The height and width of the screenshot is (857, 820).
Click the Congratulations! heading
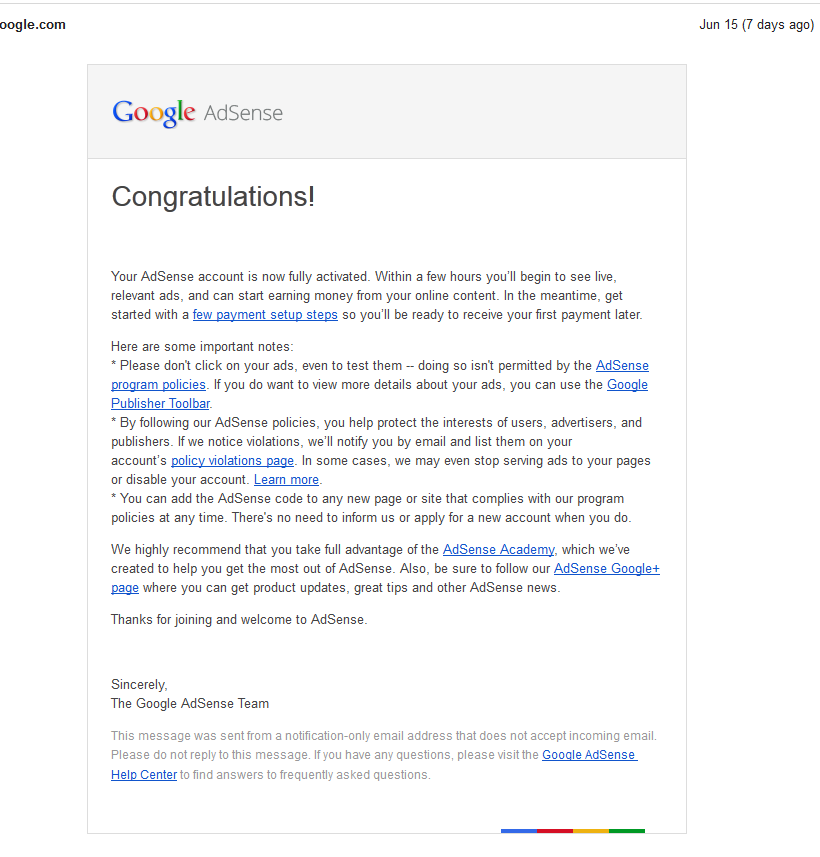(213, 197)
